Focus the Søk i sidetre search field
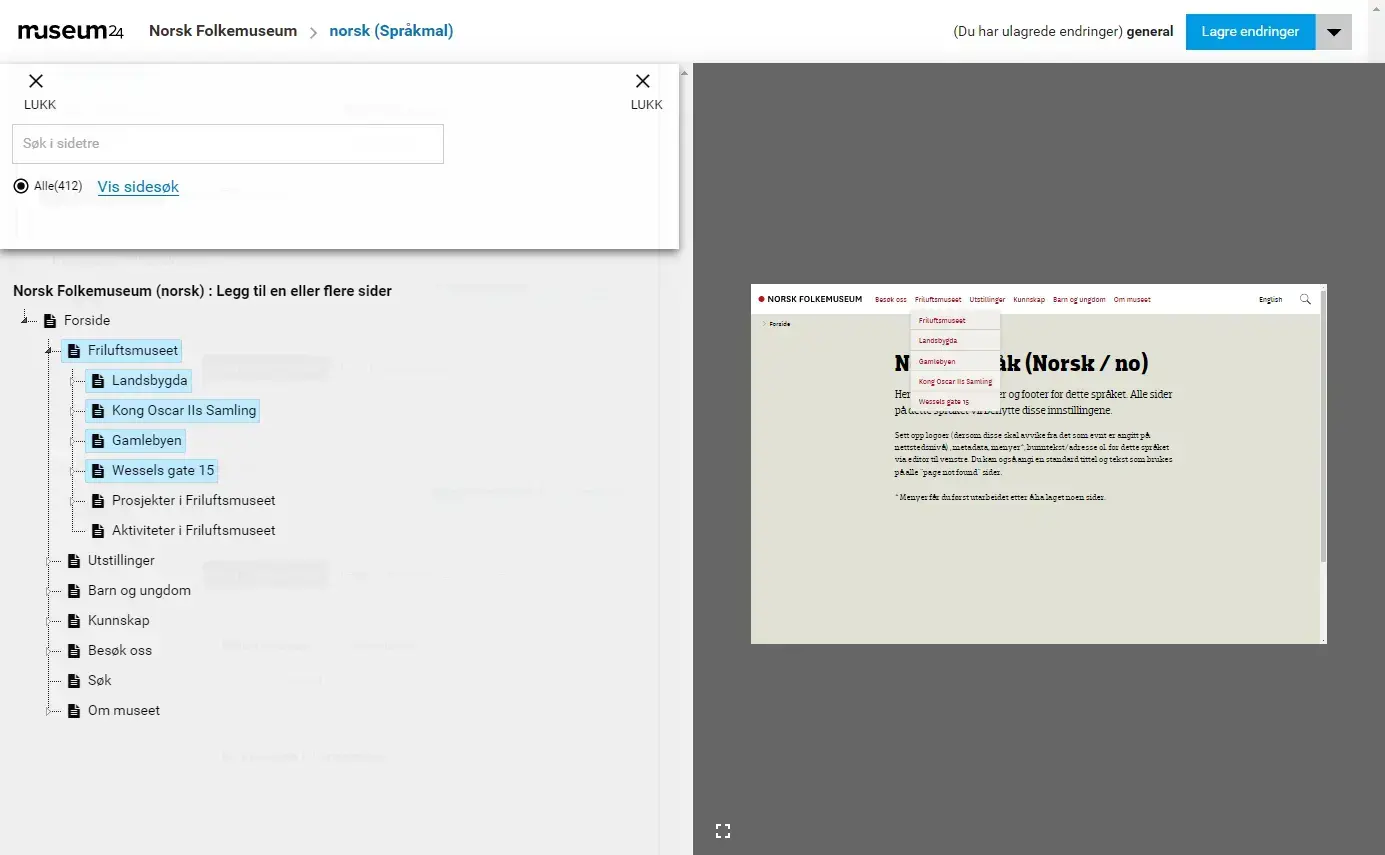The image size is (1385, 855). 228,144
